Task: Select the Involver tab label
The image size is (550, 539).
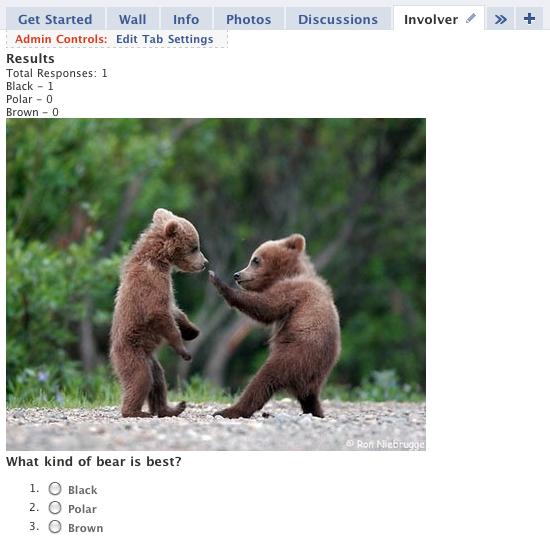Action: click(x=431, y=20)
